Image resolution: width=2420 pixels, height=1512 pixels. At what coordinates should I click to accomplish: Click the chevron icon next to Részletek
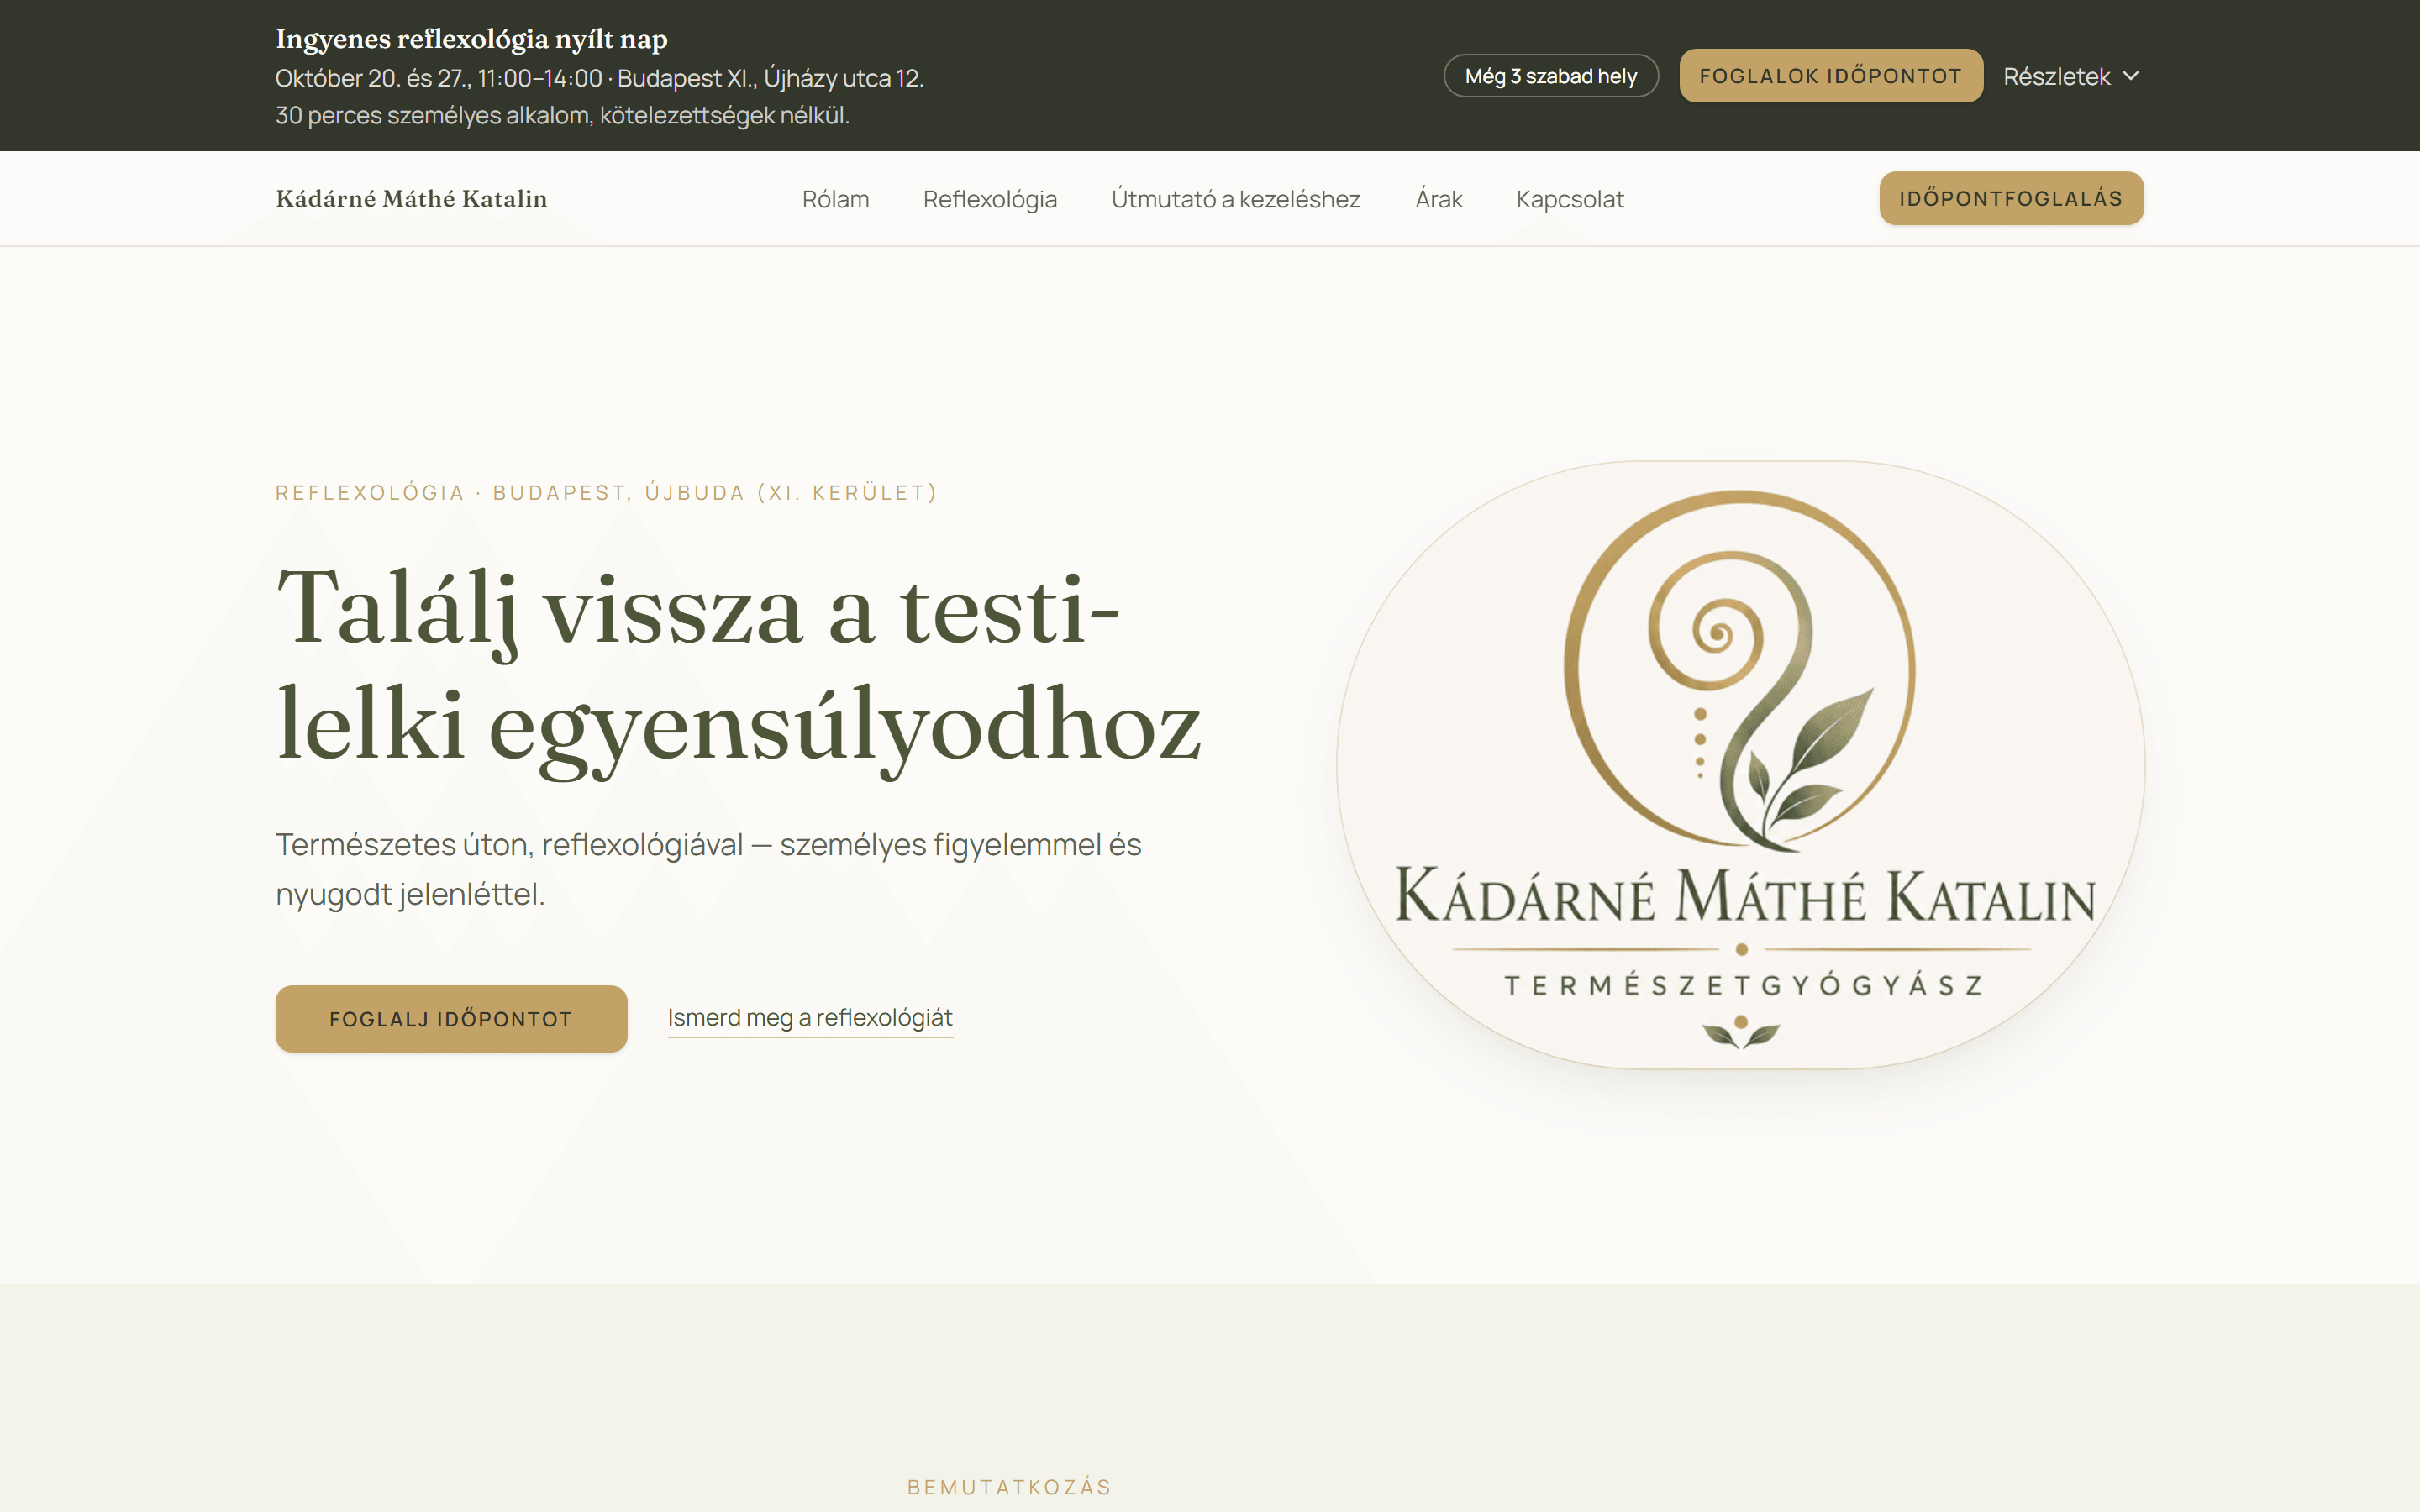point(2130,76)
